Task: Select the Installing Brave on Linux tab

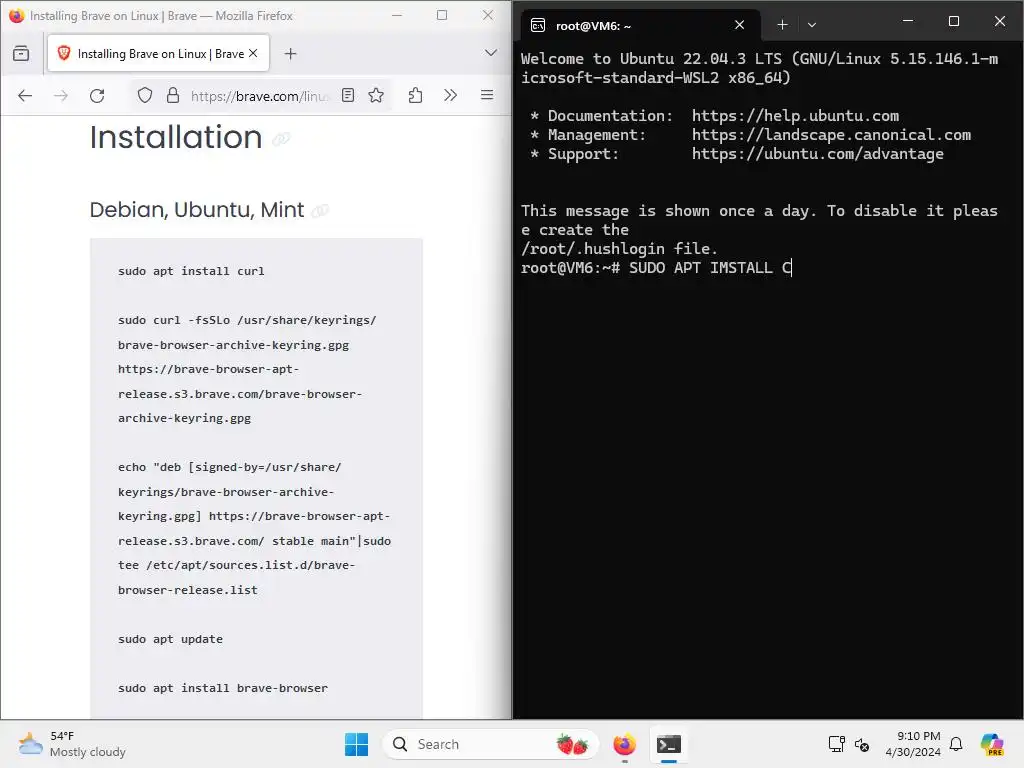Action: pyautogui.click(x=158, y=54)
